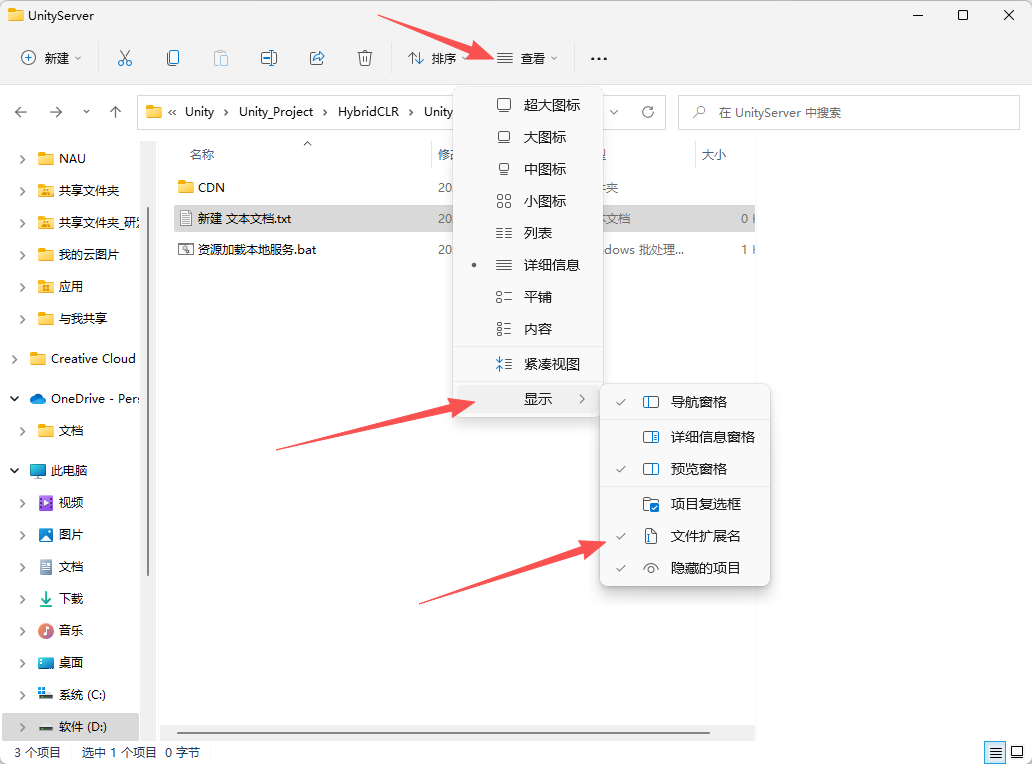The height and width of the screenshot is (764, 1032).
Task: Go up one folder level arrow
Action: pos(115,112)
